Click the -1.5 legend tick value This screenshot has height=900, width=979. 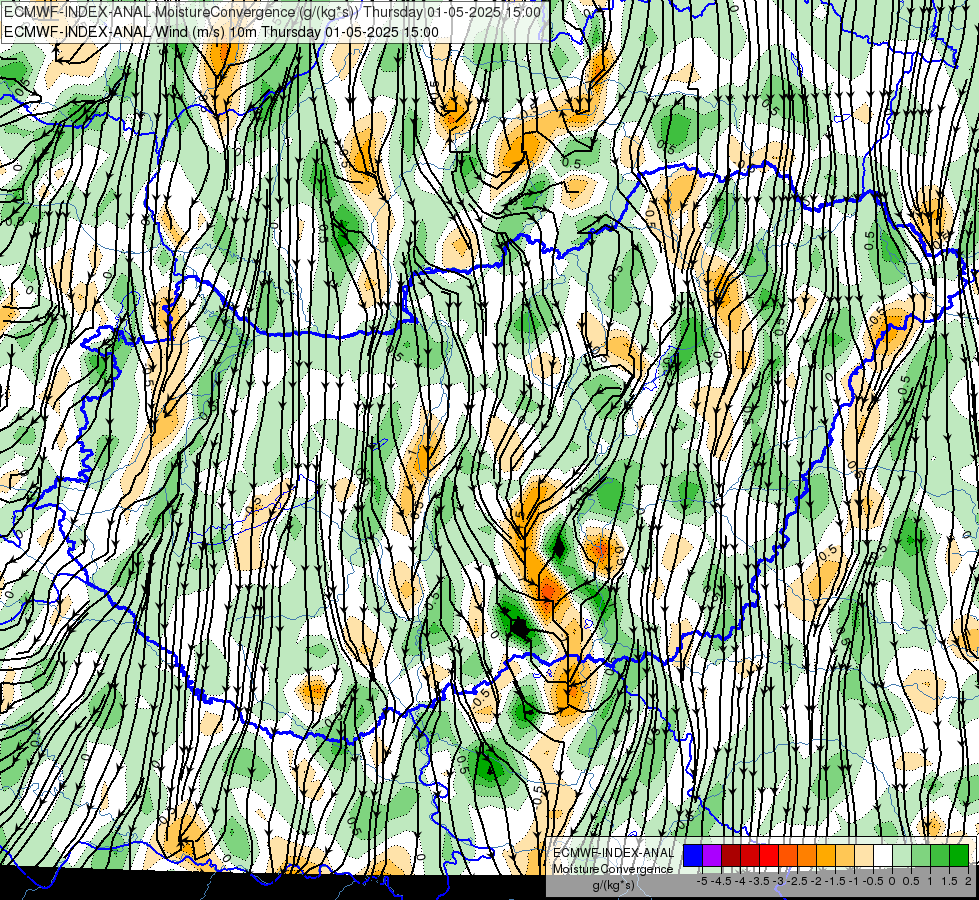coord(835,881)
